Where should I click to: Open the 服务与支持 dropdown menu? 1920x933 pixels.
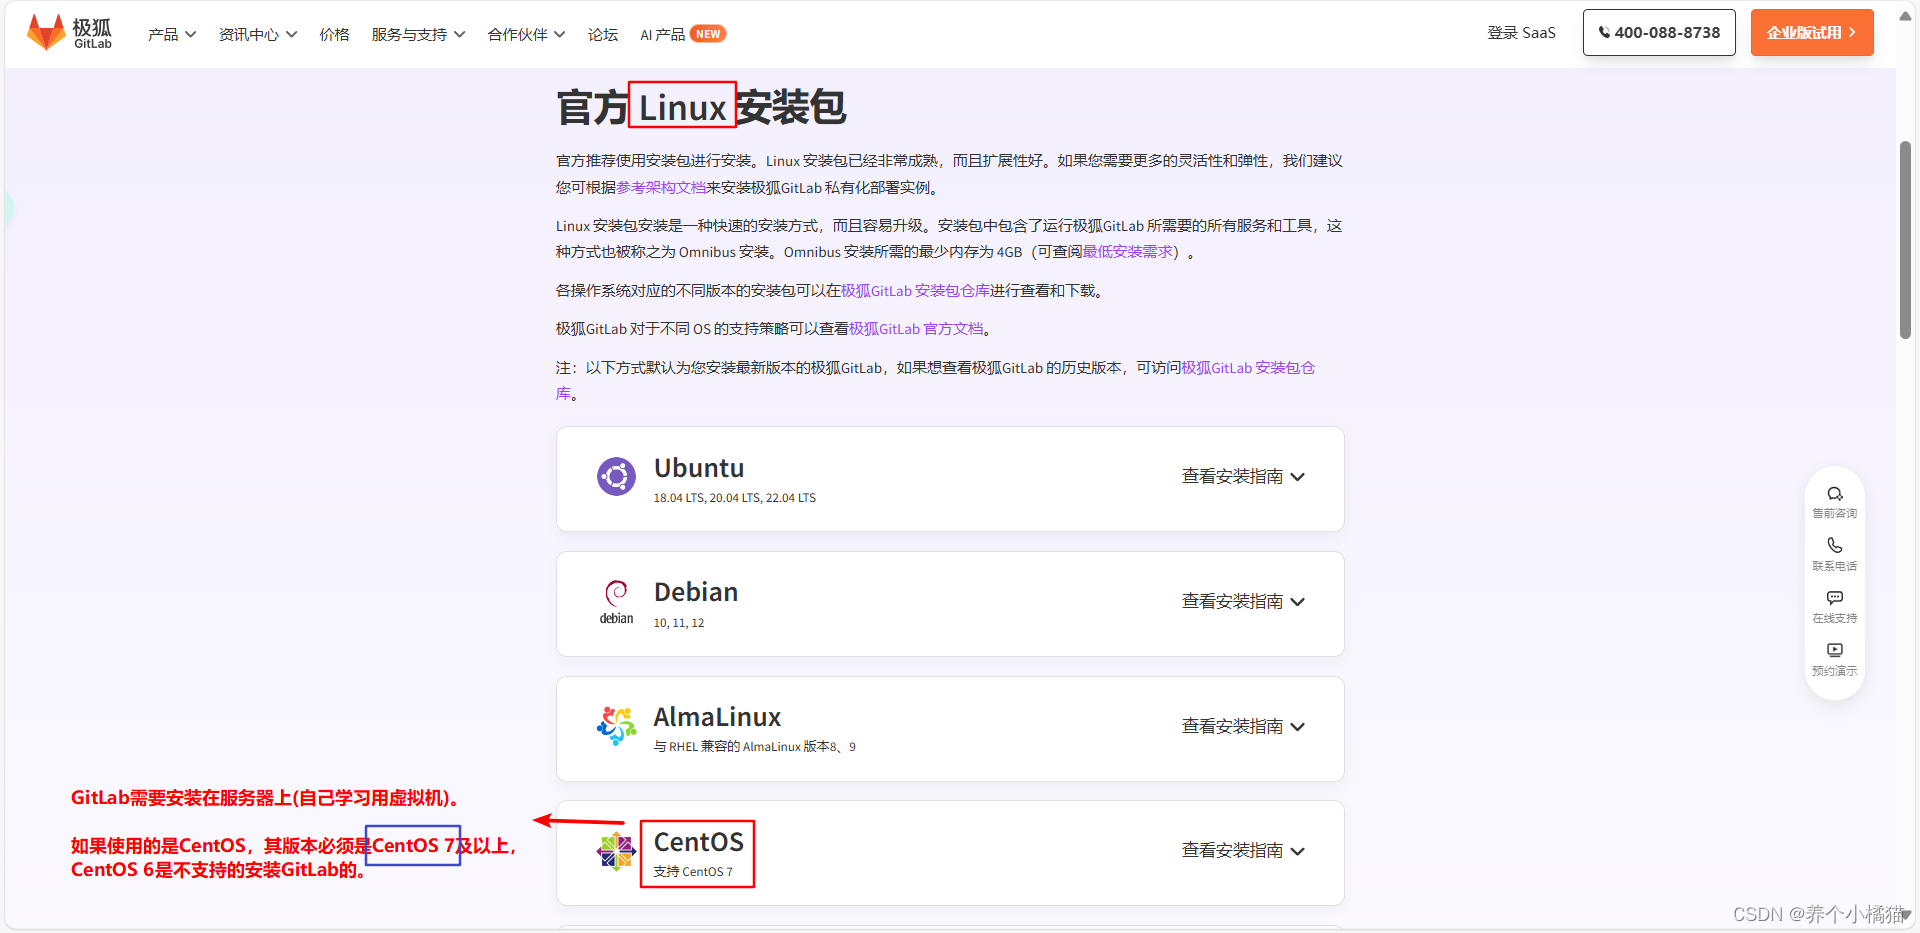point(418,34)
